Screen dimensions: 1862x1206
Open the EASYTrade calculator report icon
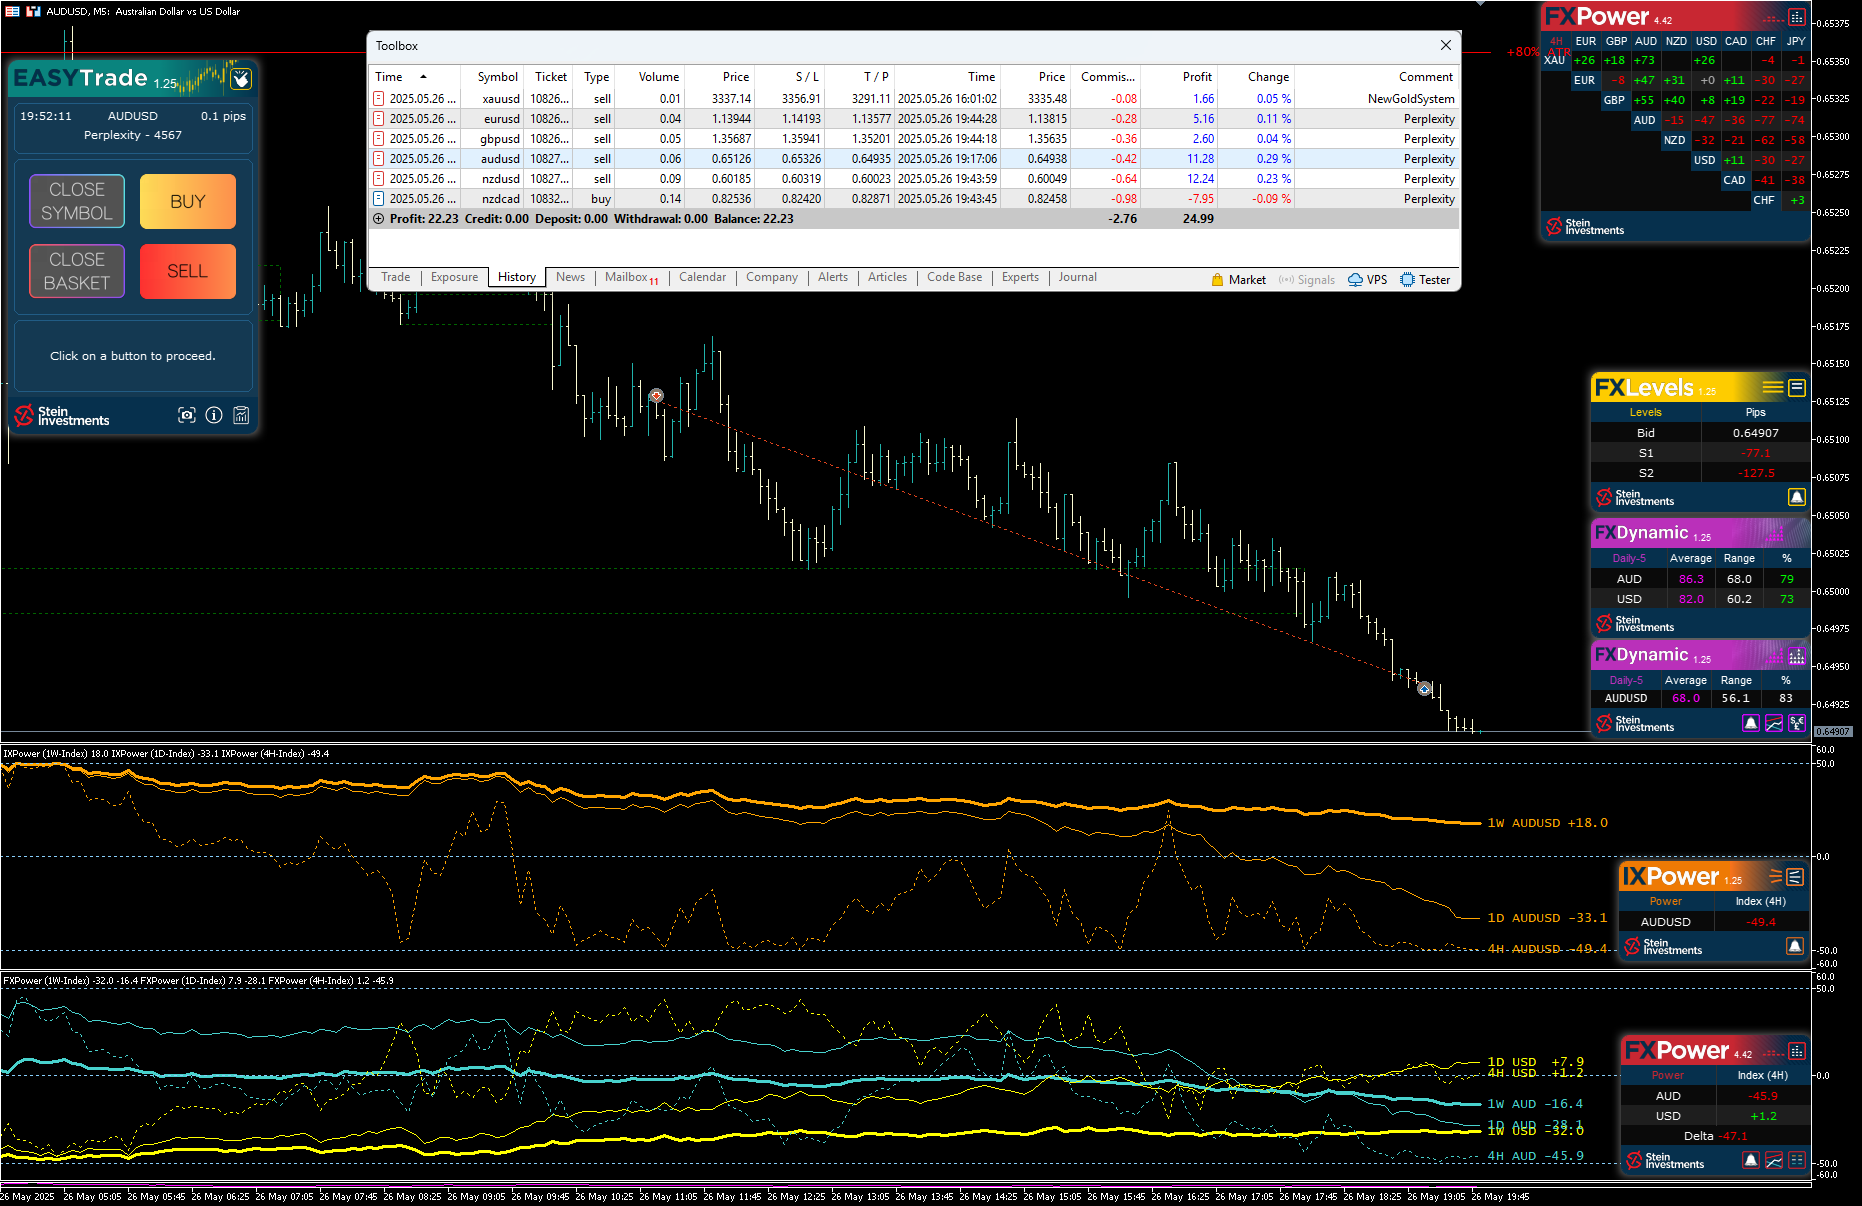pos(241,415)
